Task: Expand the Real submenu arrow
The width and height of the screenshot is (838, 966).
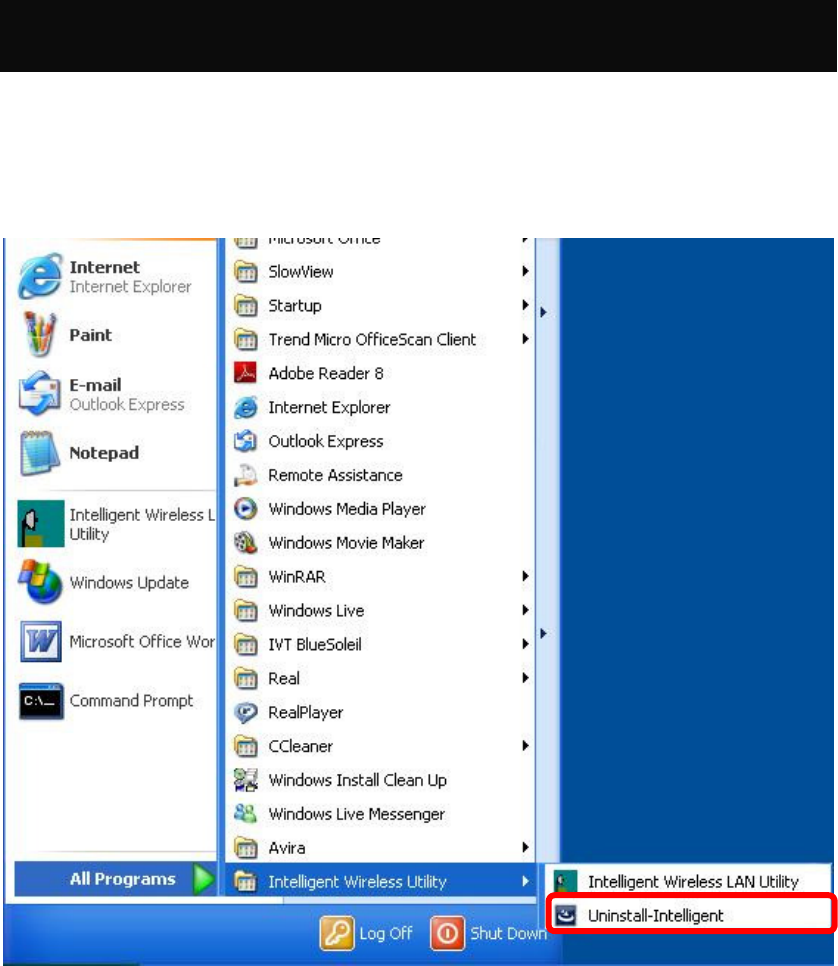Action: click(x=525, y=678)
